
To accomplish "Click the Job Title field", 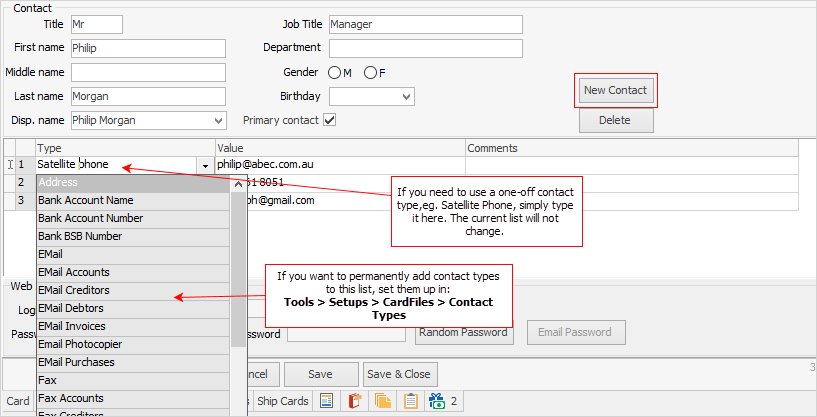I will [426, 24].
